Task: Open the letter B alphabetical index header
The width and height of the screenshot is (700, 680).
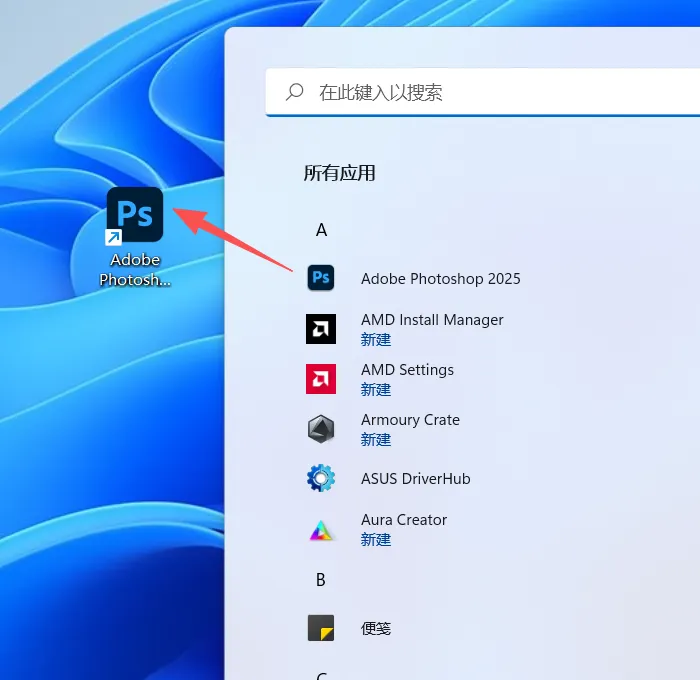Action: 321,580
